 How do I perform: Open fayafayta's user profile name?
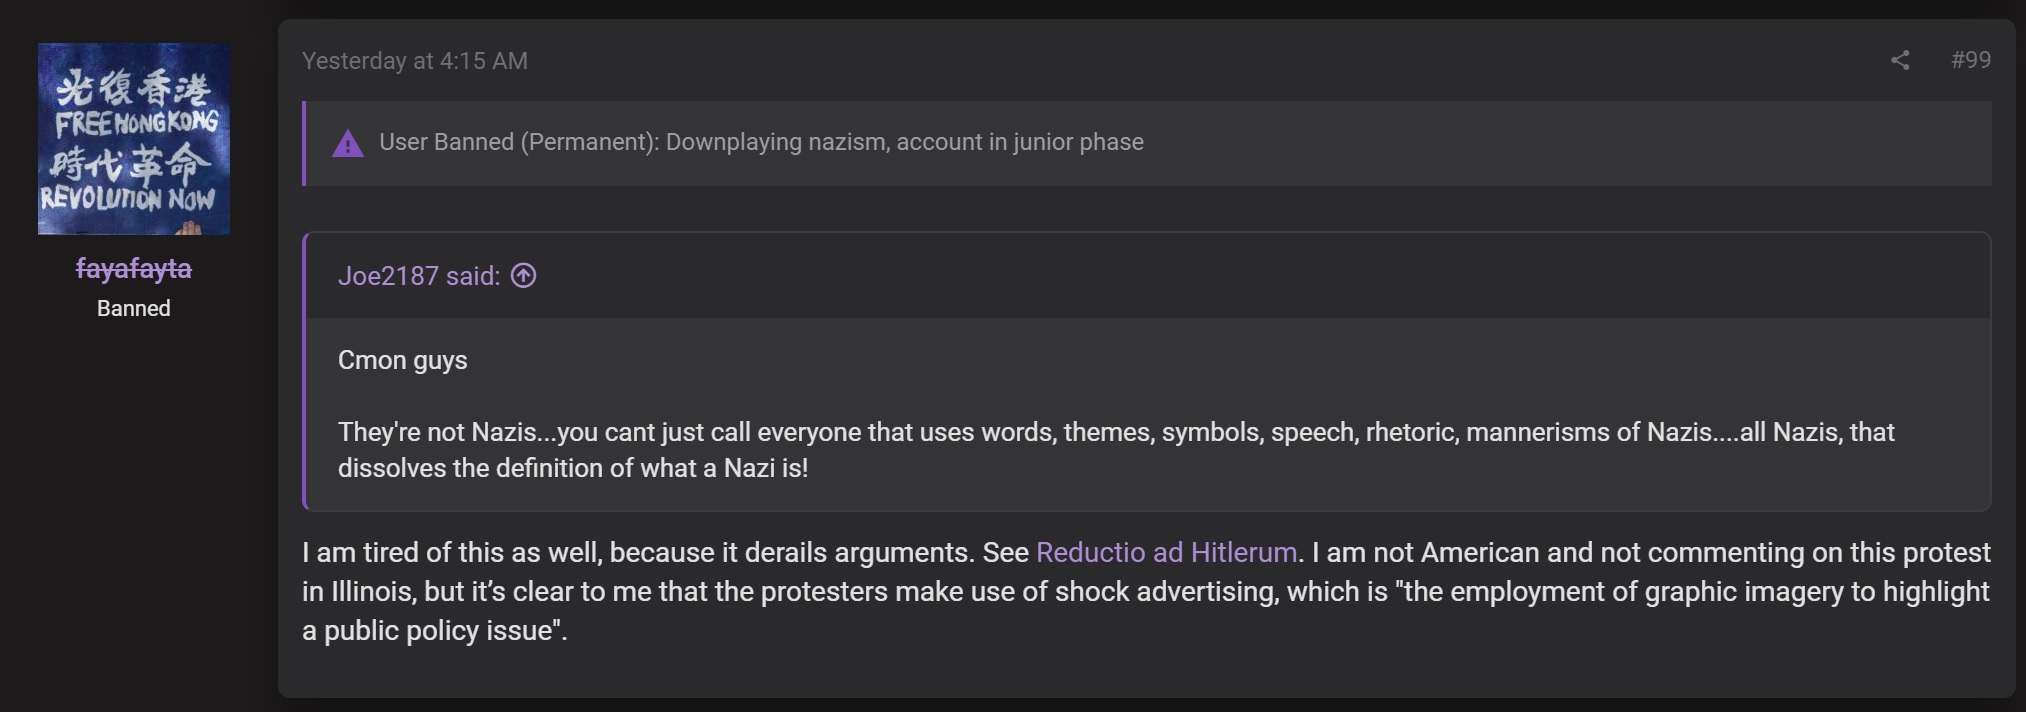coord(133,269)
